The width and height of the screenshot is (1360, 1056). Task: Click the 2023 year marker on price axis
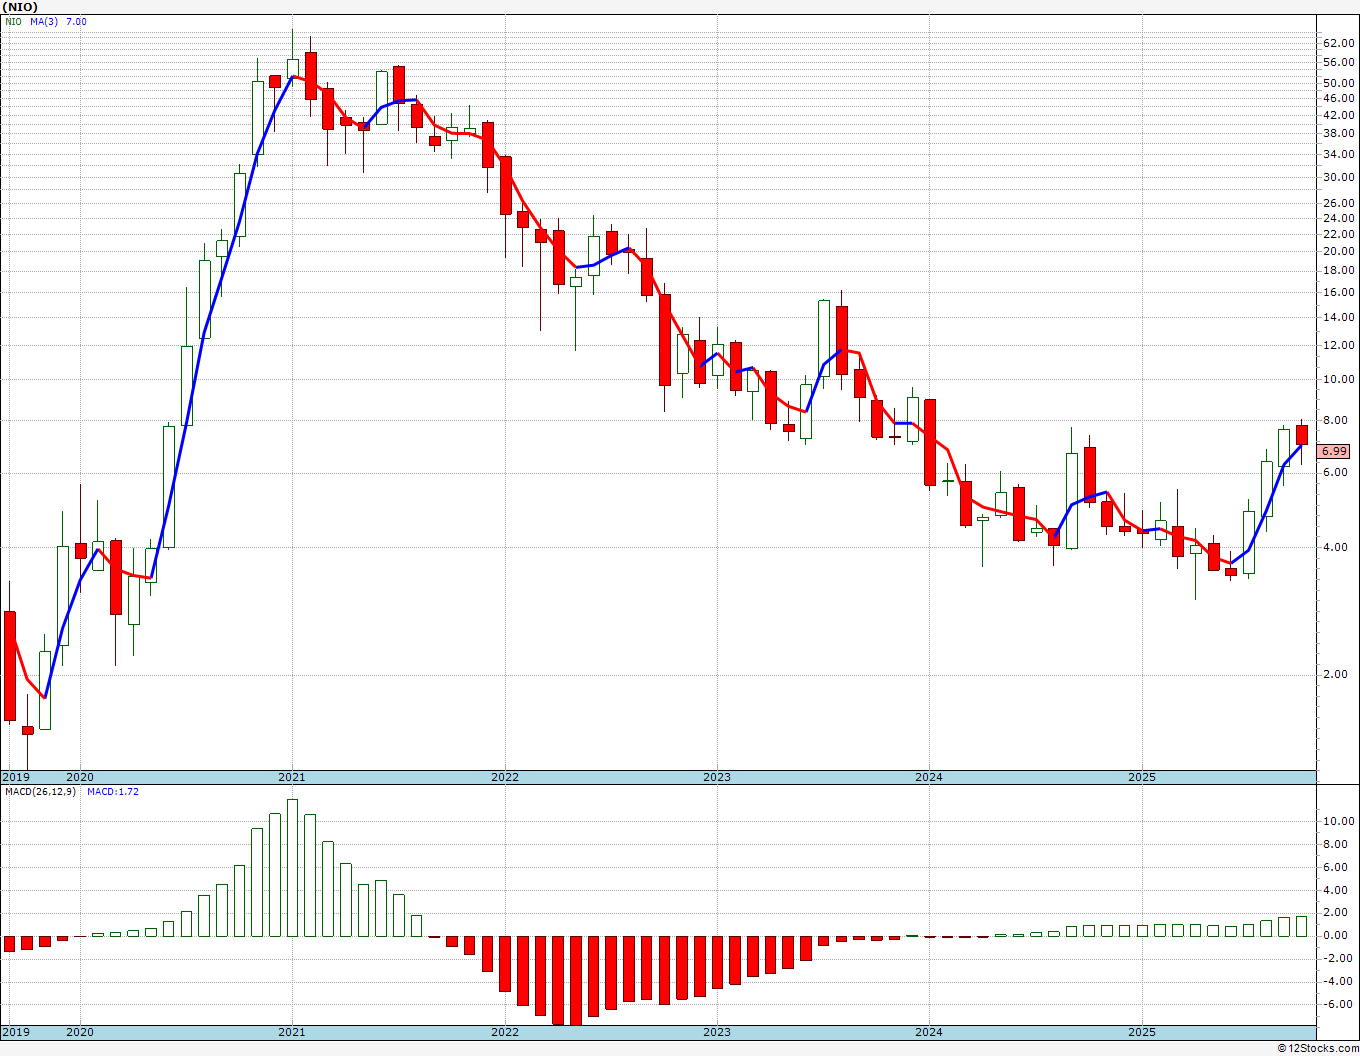[x=717, y=777]
